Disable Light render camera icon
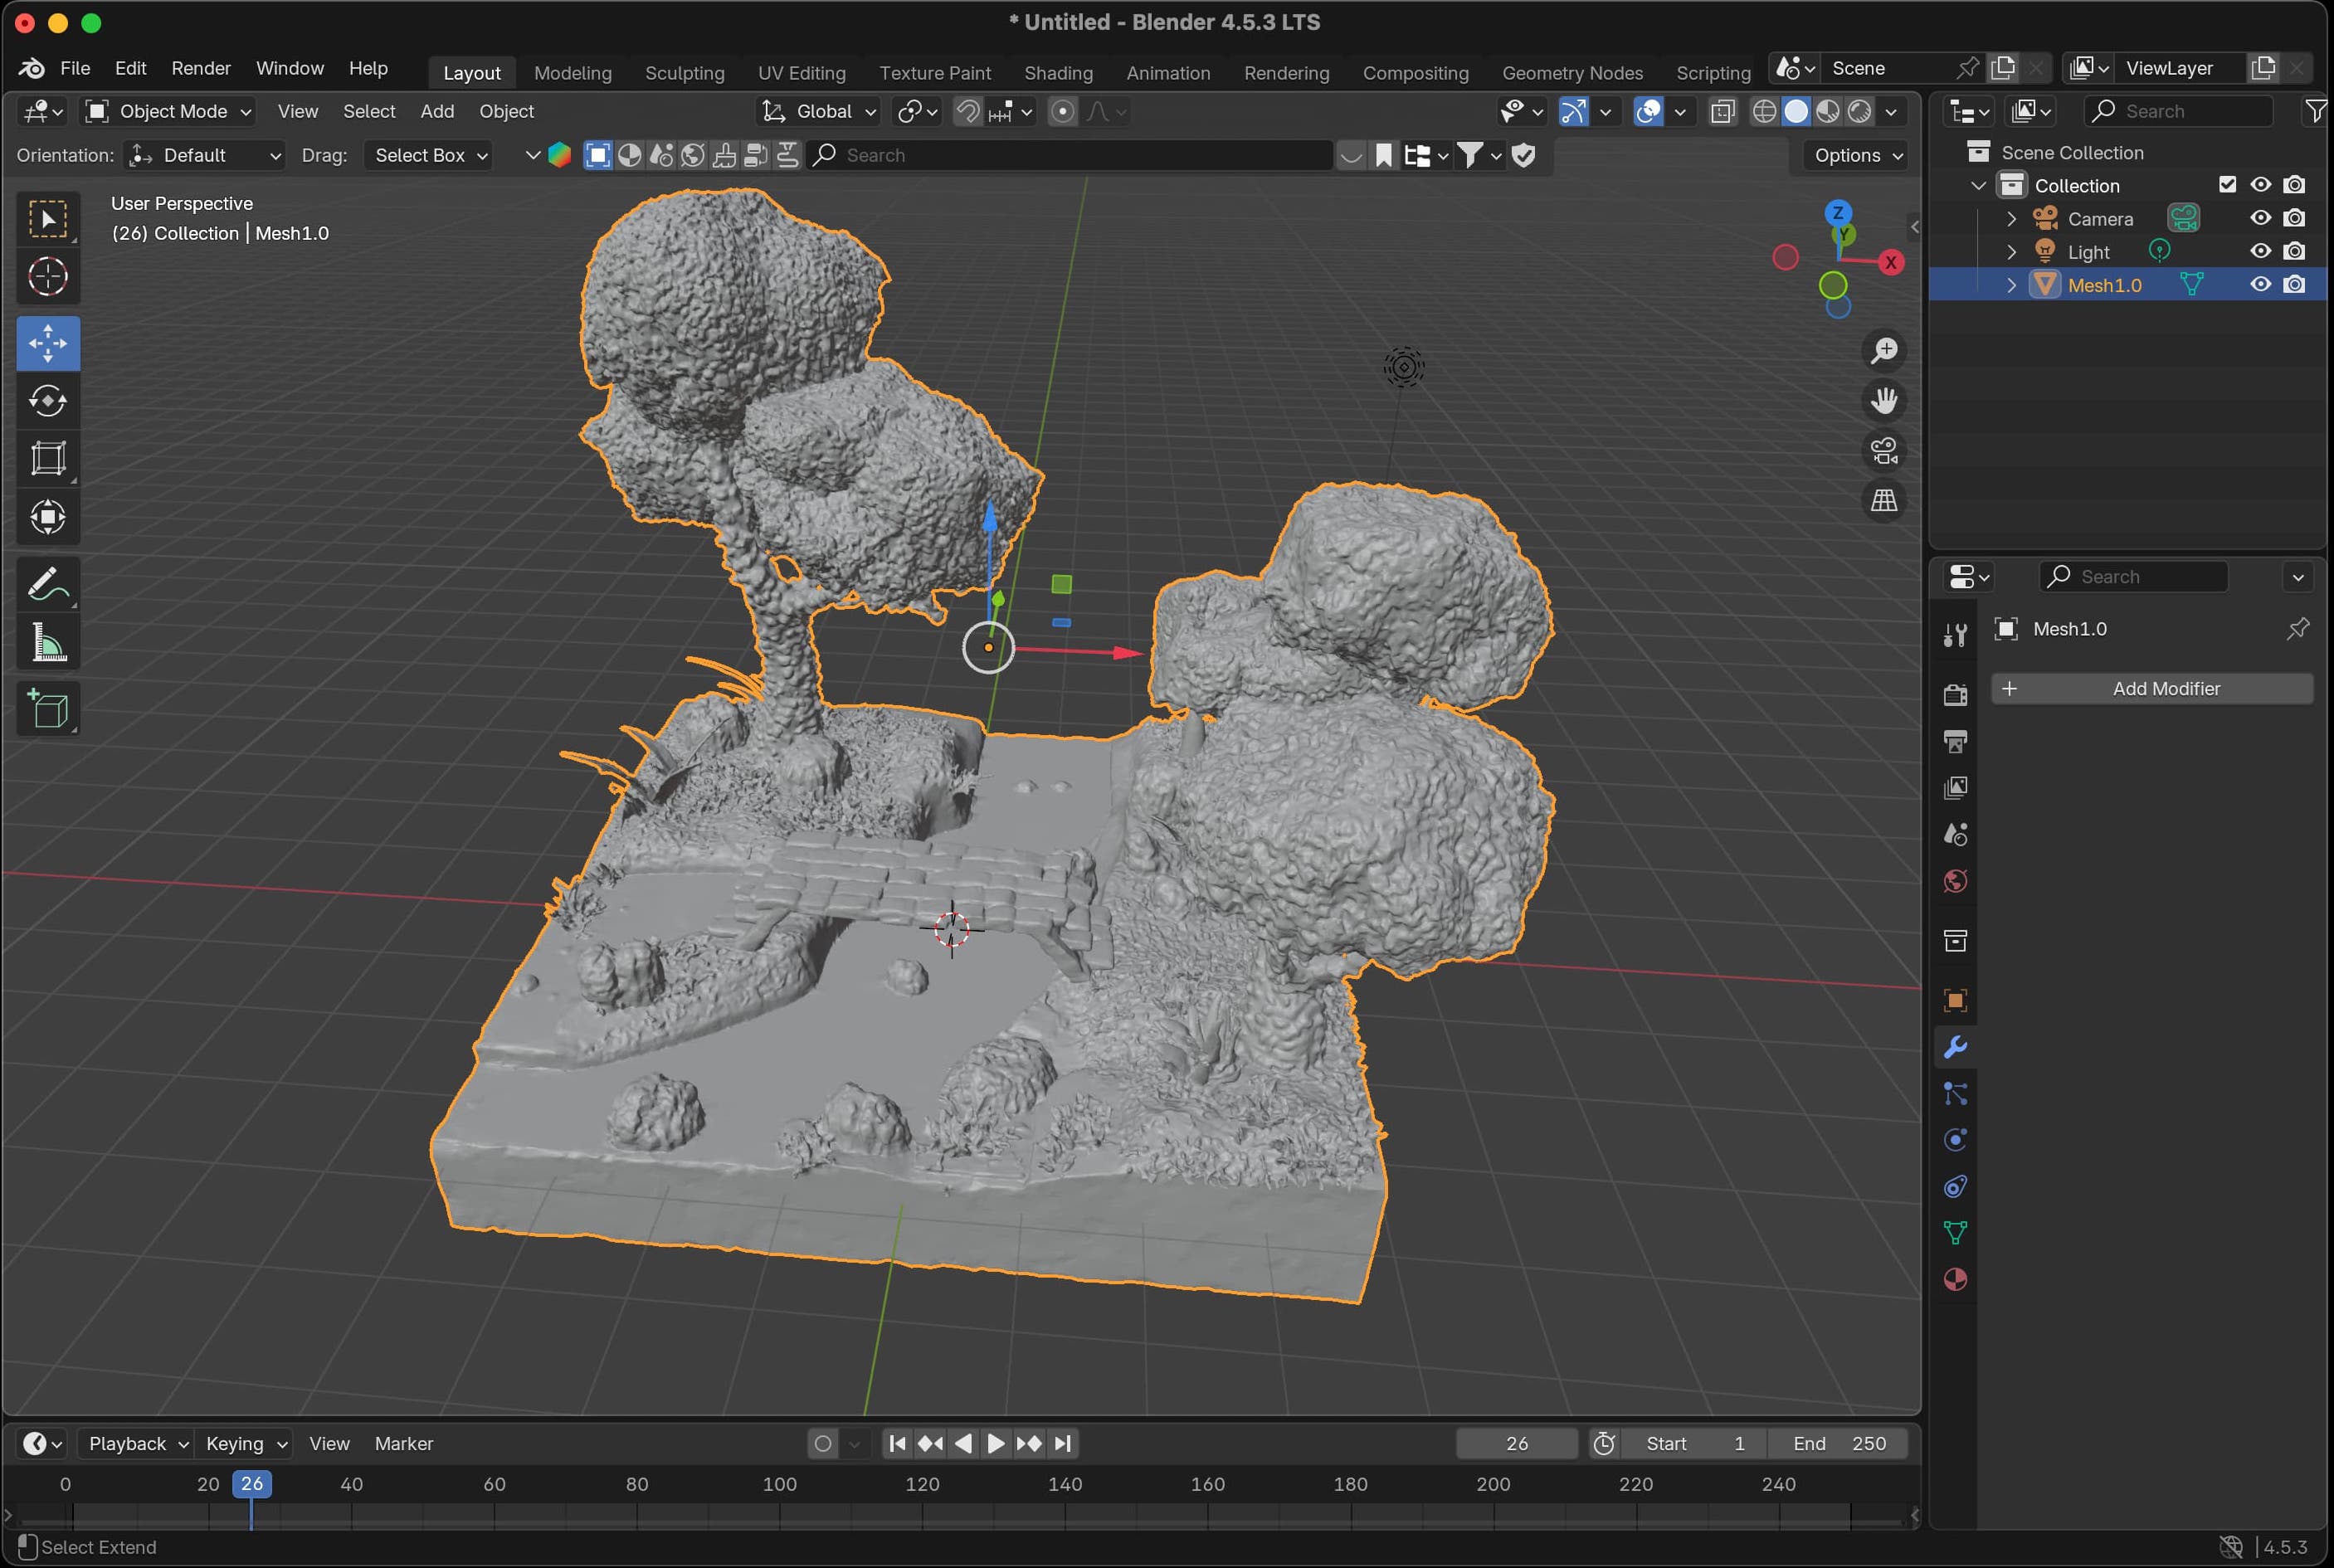This screenshot has width=2334, height=1568. [2295, 251]
